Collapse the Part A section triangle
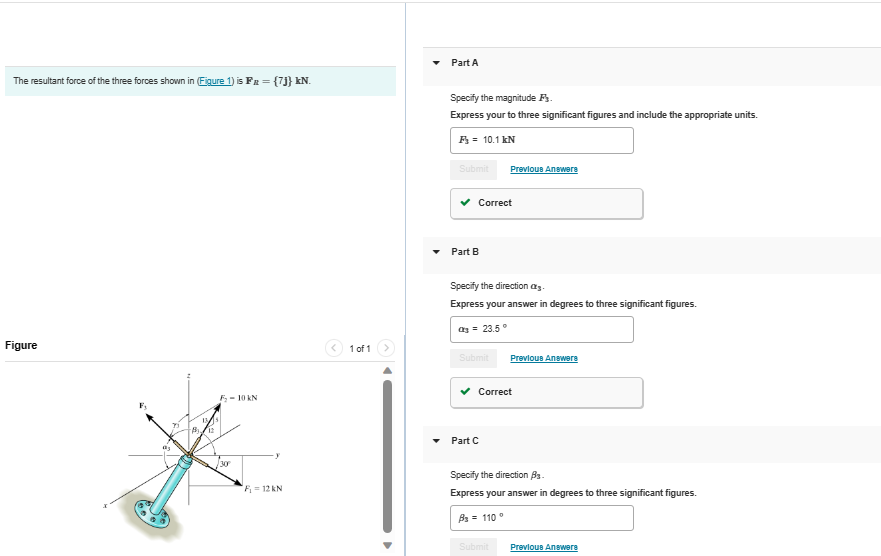The height and width of the screenshot is (556, 881). pos(436,63)
